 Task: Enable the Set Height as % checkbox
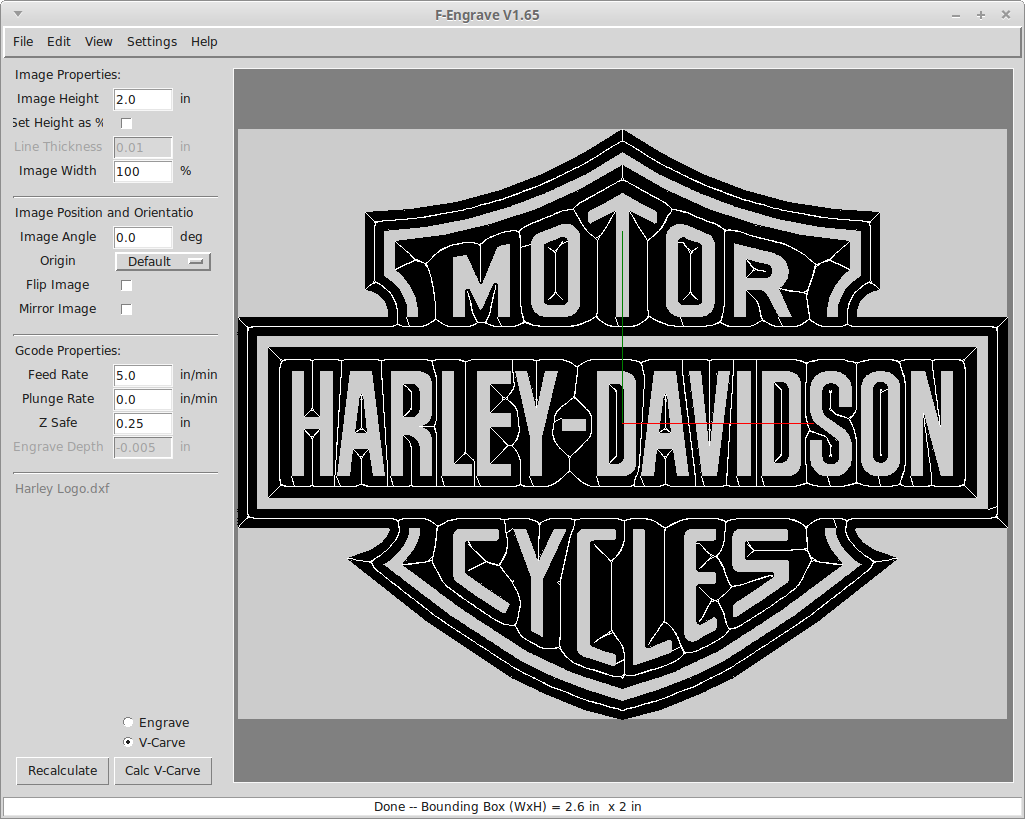(127, 123)
